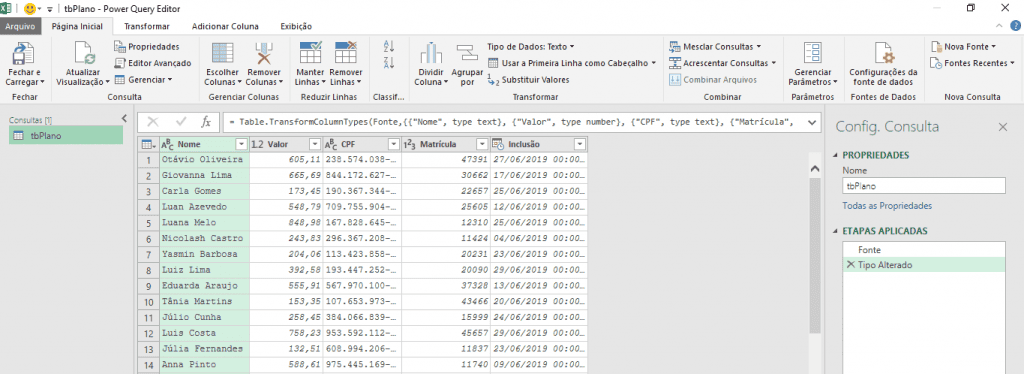Open the Quick Access Toolbar customize arrow
Viewport: 1024px width, 374px height.
pyautogui.click(x=50, y=10)
